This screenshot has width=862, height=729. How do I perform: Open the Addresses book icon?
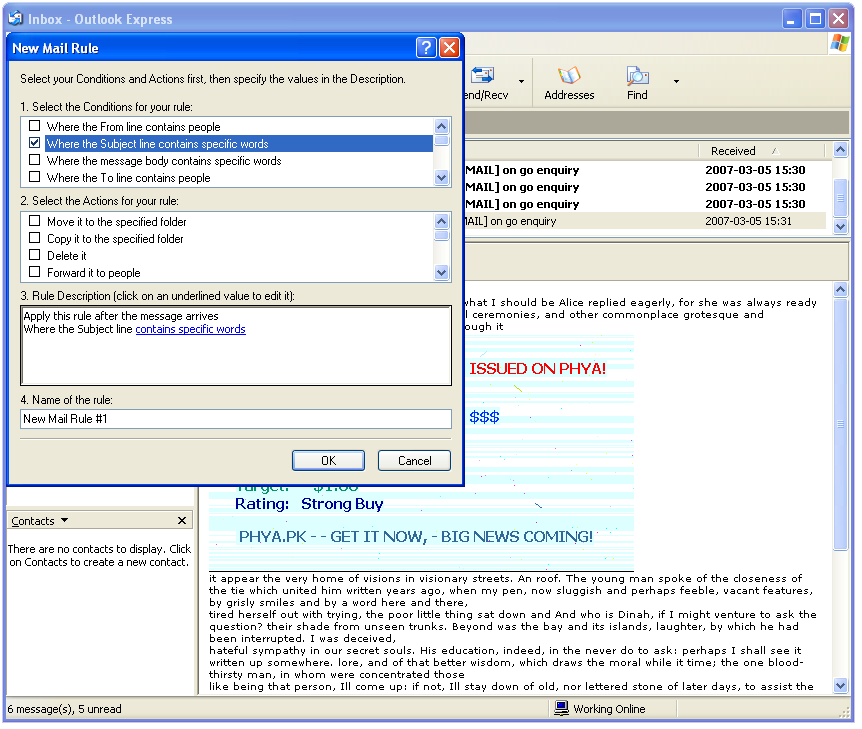tap(569, 76)
